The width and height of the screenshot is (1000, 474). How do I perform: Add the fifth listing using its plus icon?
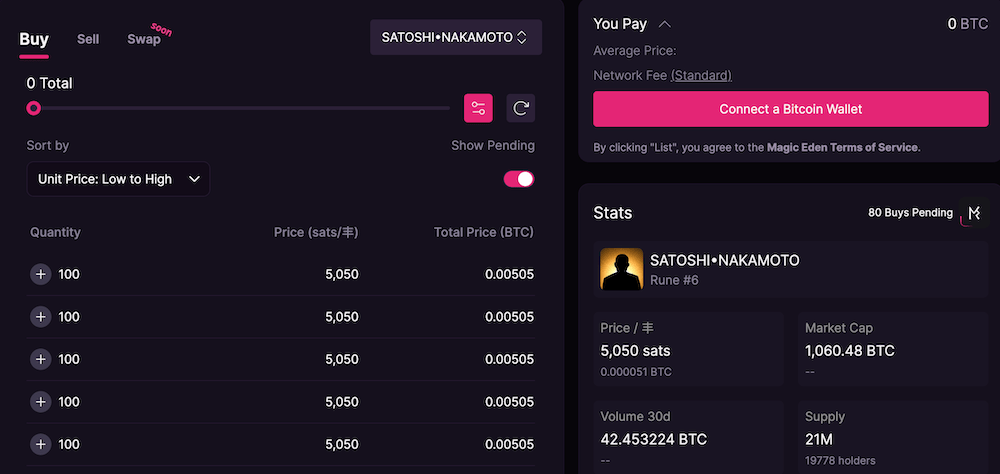[x=40, y=444]
